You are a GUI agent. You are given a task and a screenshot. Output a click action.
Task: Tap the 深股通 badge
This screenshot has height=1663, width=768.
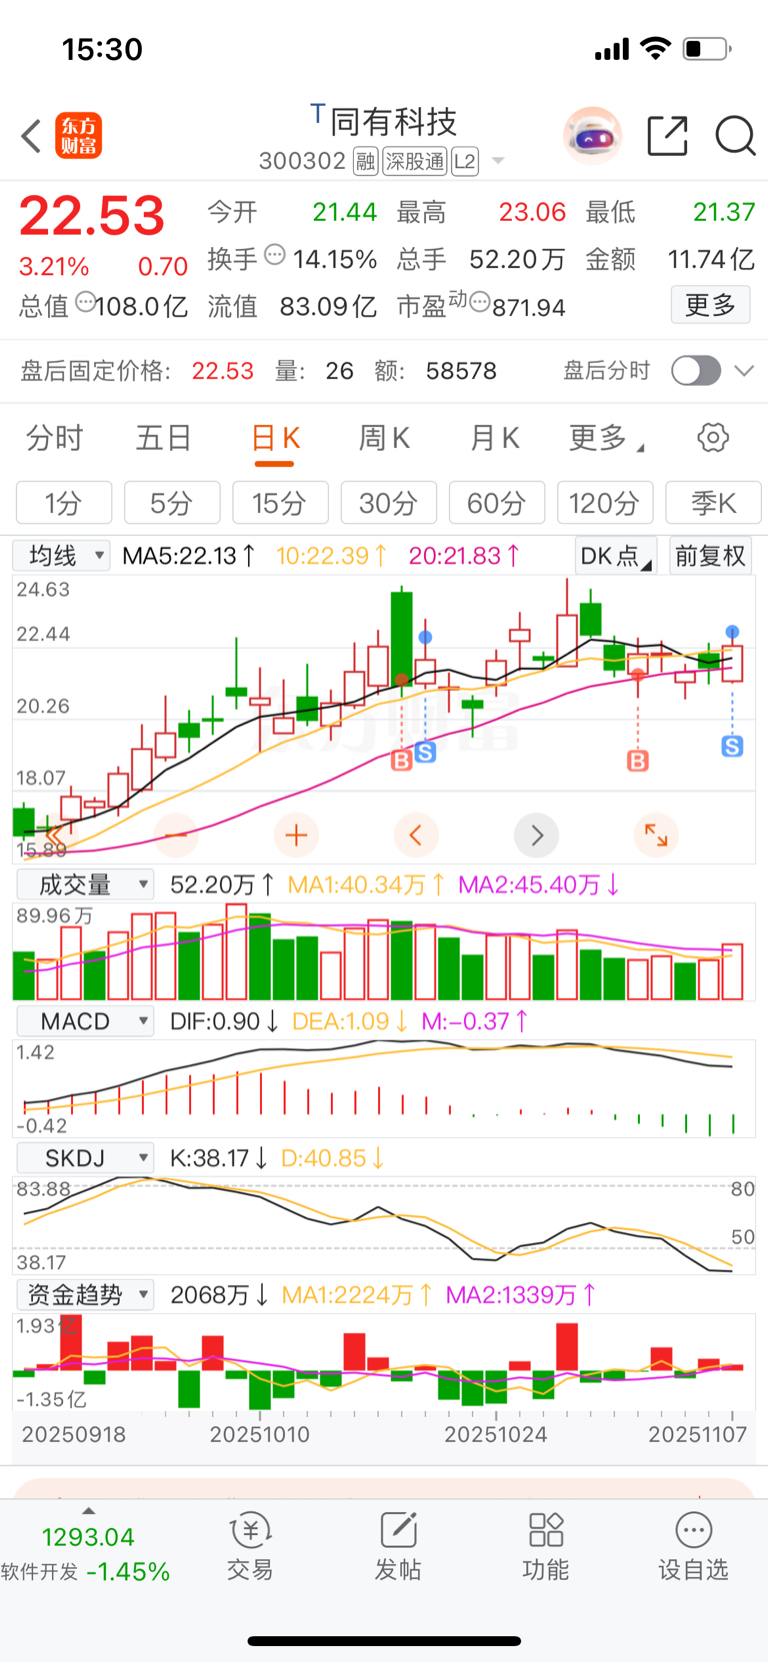pos(414,161)
